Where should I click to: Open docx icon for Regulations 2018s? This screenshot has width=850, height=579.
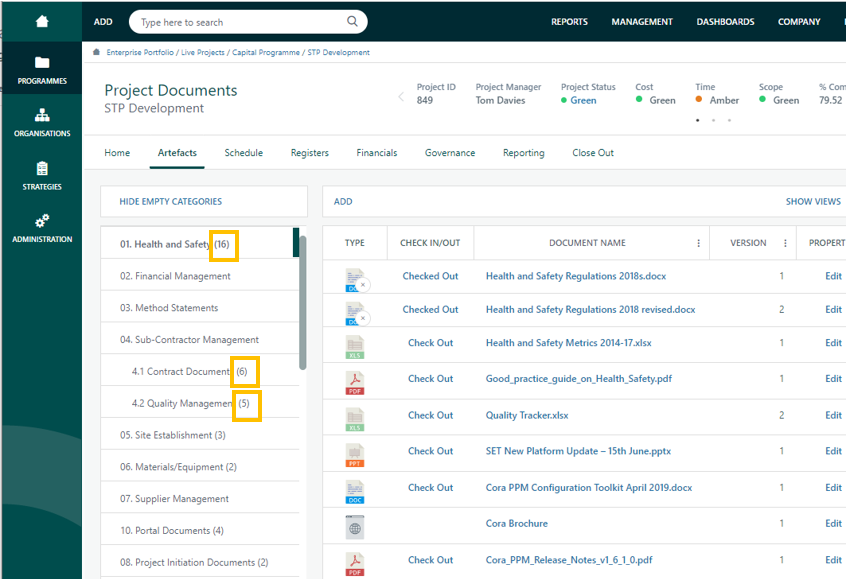click(x=356, y=280)
